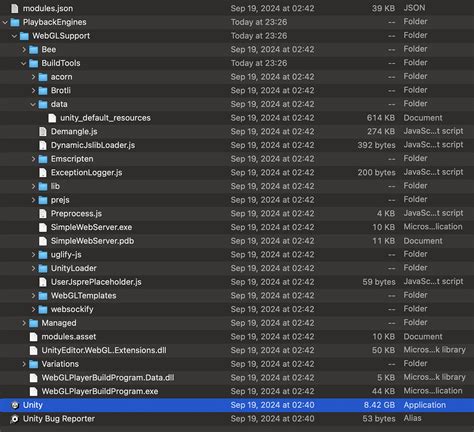Click the Brotli folder icon
This screenshot has height=432, width=474.
(43, 91)
